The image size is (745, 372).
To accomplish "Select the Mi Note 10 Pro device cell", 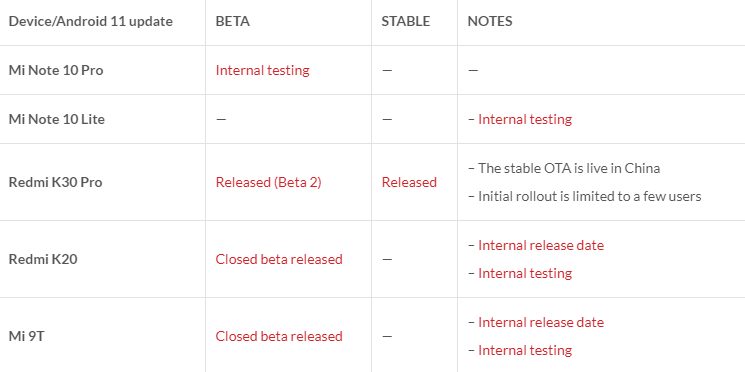I will tap(103, 70).
